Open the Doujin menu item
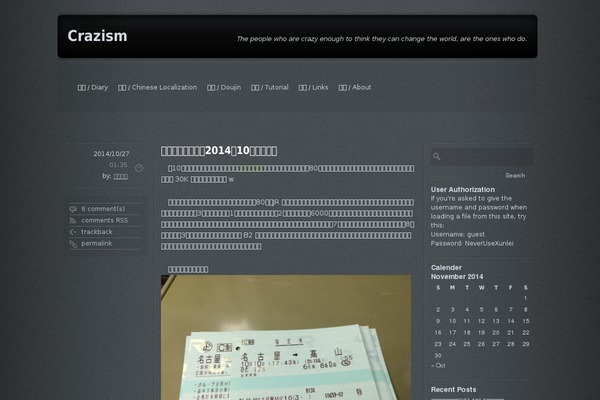Viewport: 600px width, 400px height. tap(224, 87)
